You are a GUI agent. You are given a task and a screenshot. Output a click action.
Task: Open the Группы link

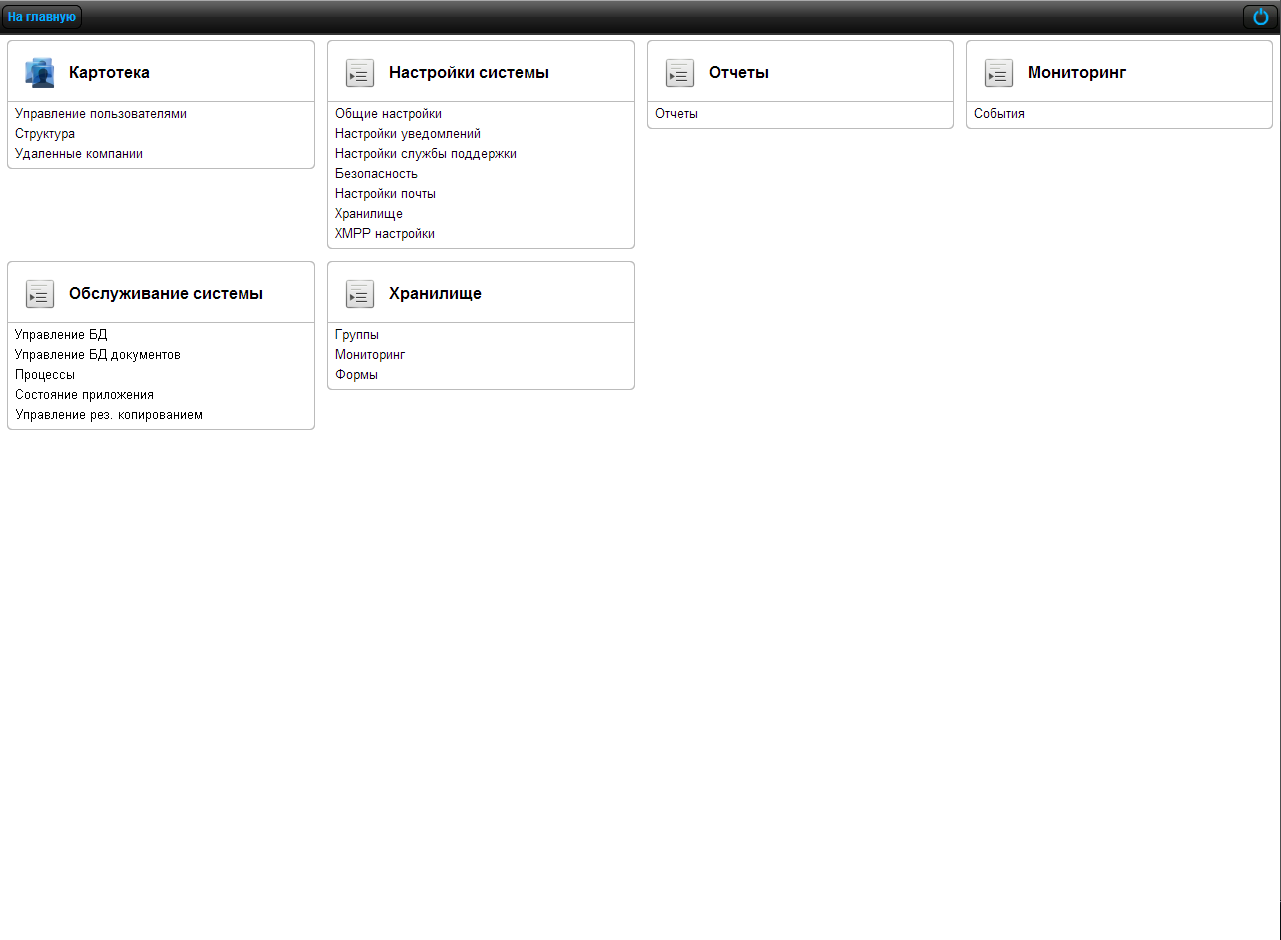pyautogui.click(x=357, y=335)
